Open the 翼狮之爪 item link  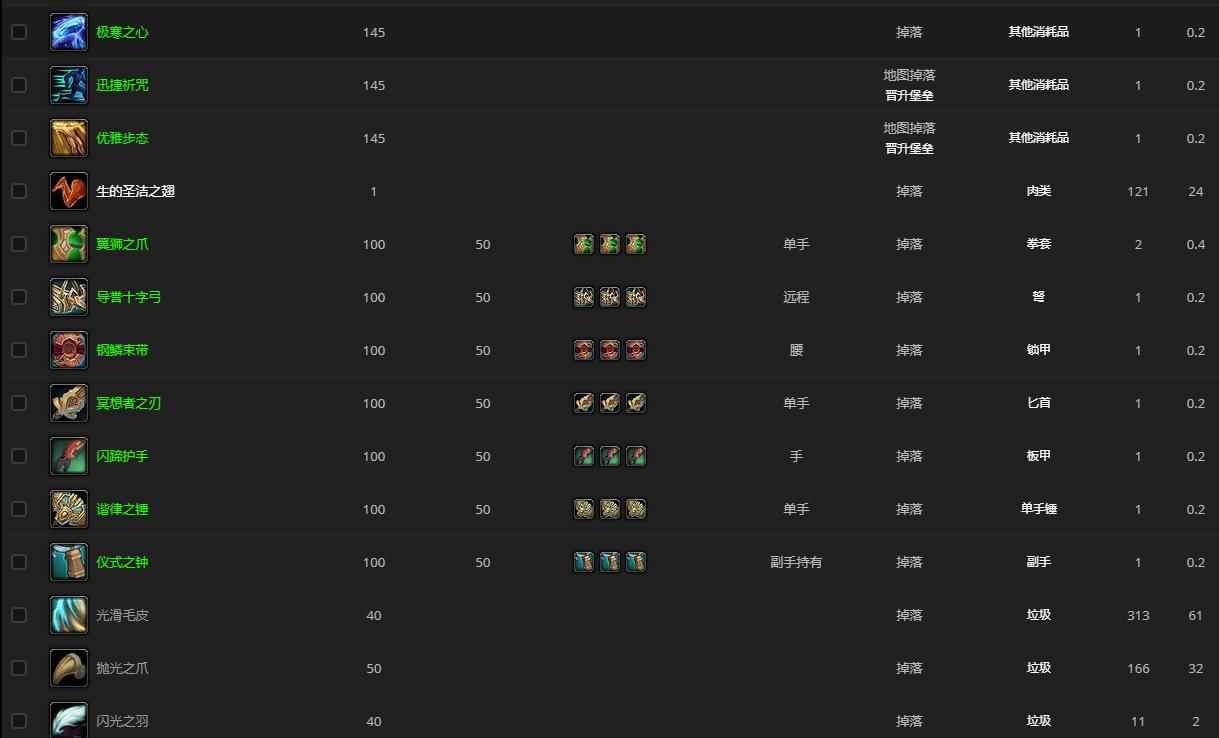(122, 244)
